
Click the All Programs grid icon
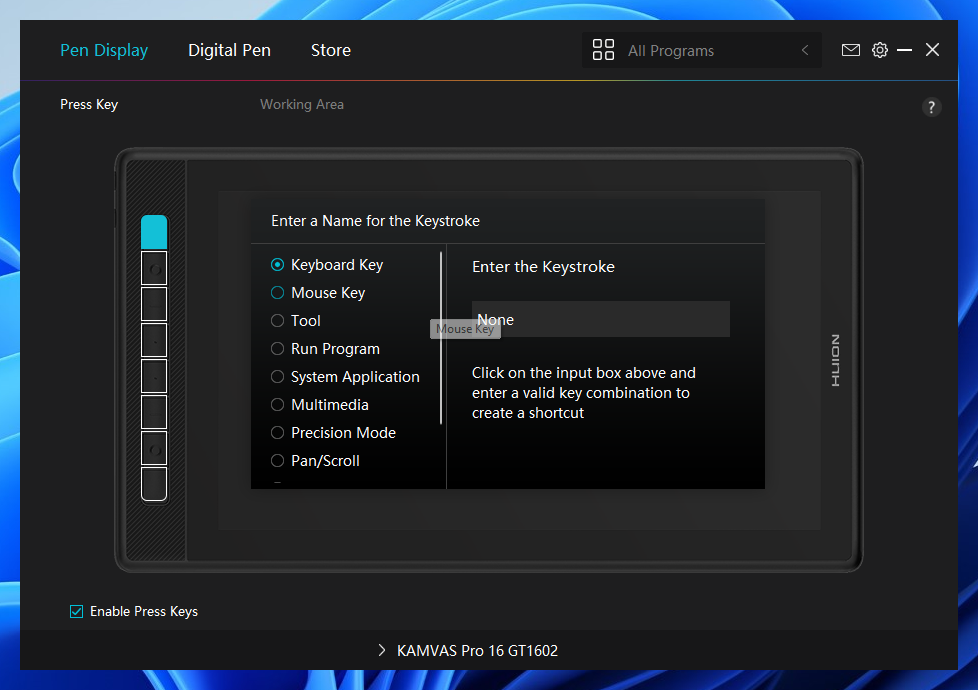[603, 50]
